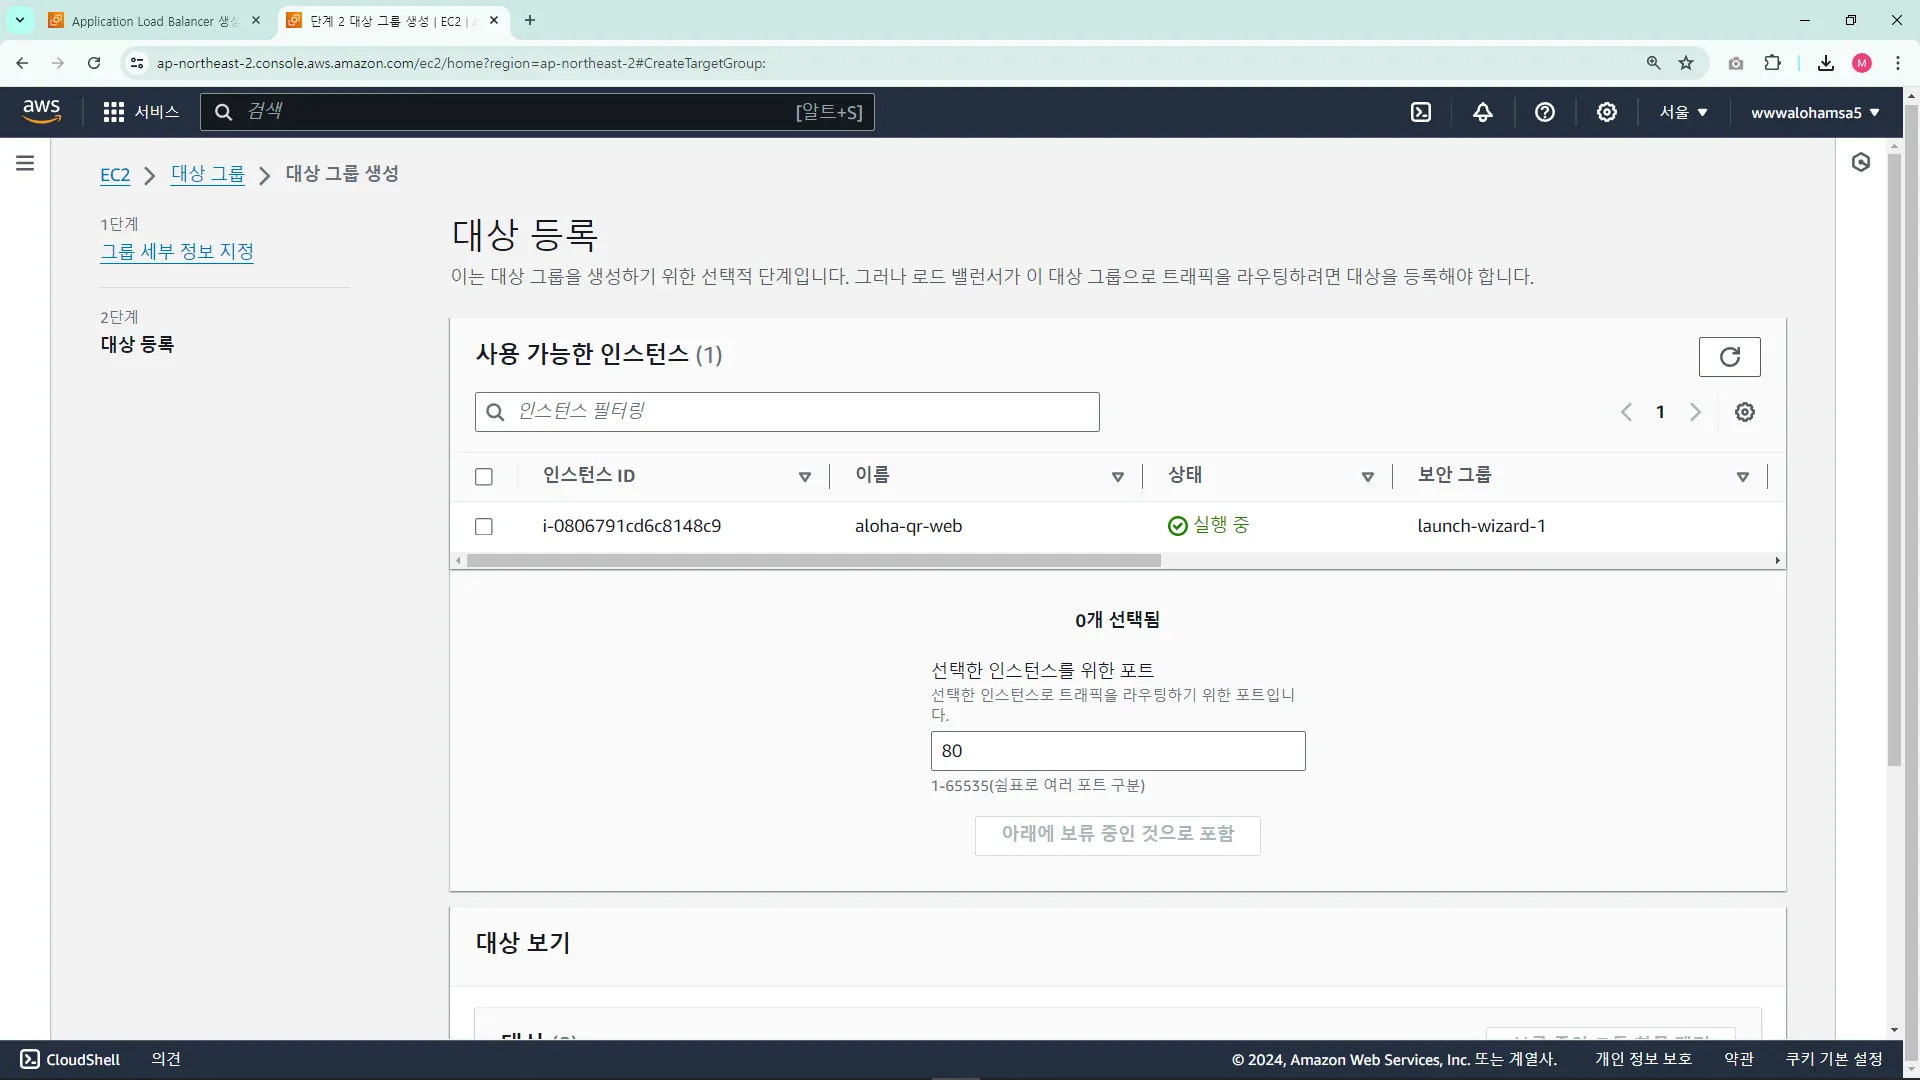1920x1080 pixels.
Task: Open the AWS help question mark icon
Action: 1545,112
